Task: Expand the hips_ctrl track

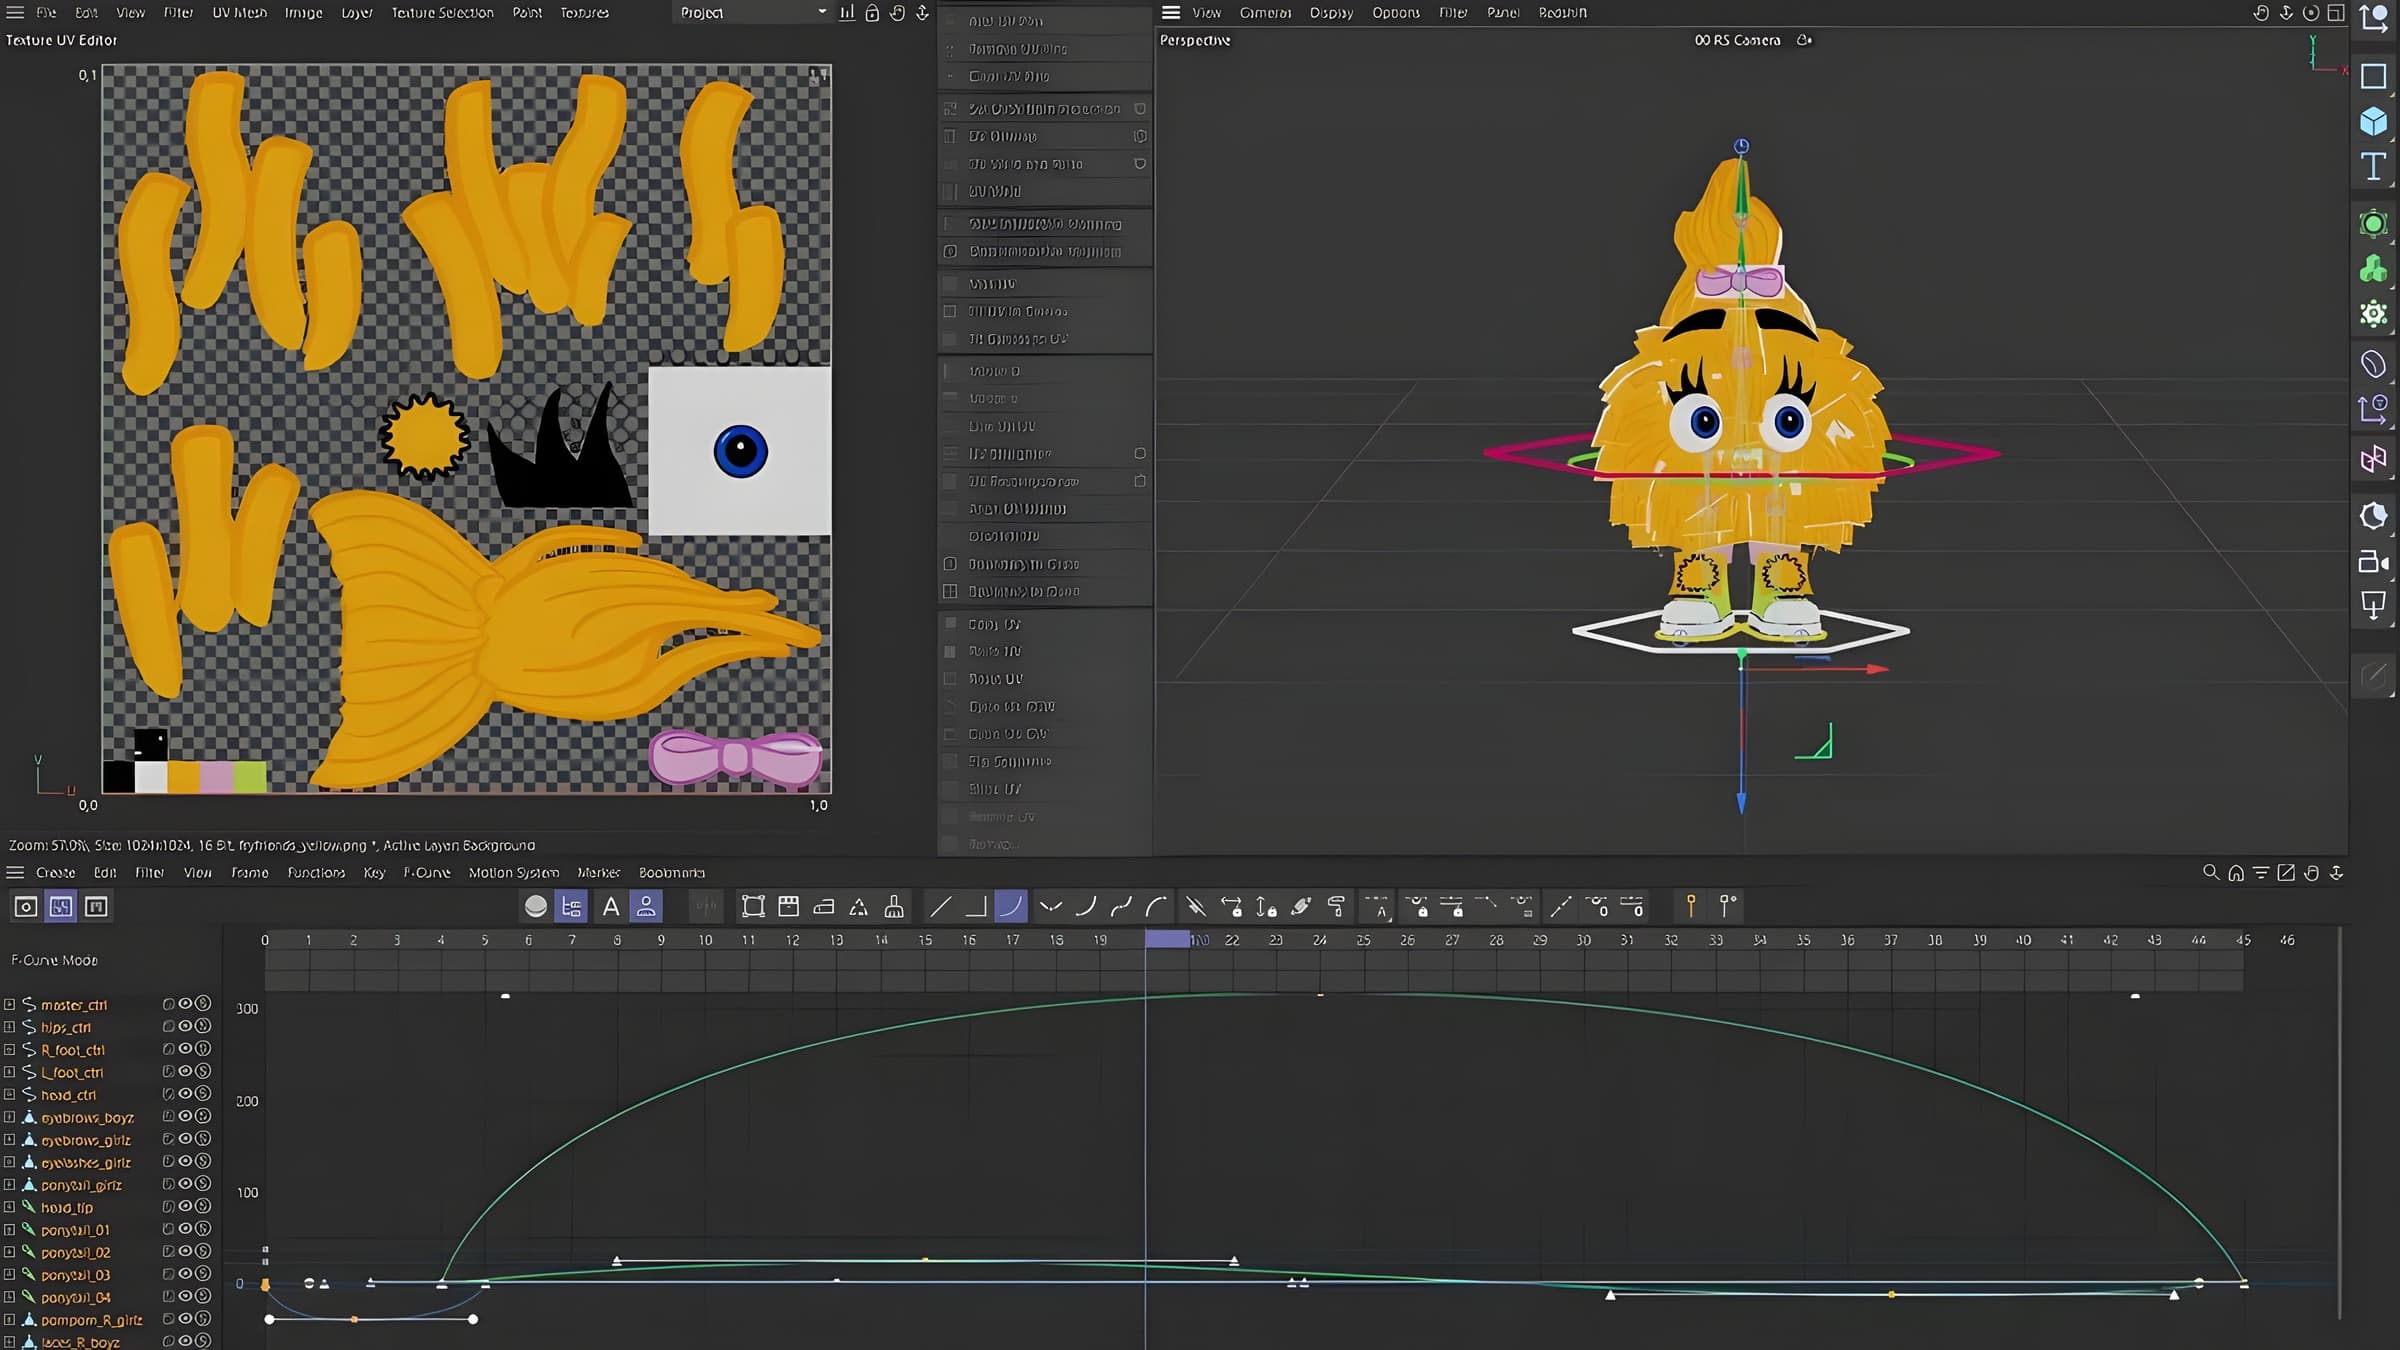Action: click(x=9, y=1026)
